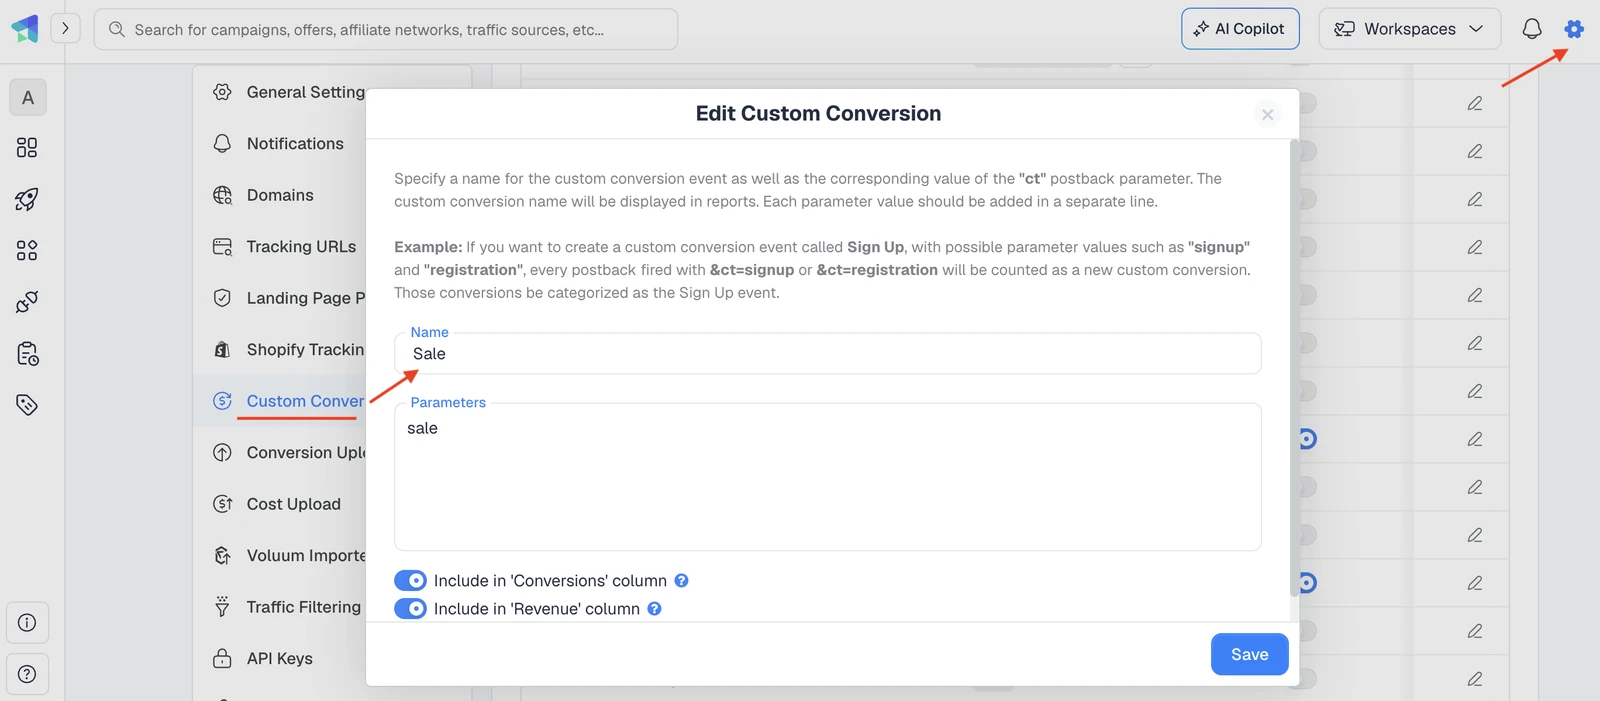Open Domains settings
The width and height of the screenshot is (1600, 701).
click(x=263, y=195)
